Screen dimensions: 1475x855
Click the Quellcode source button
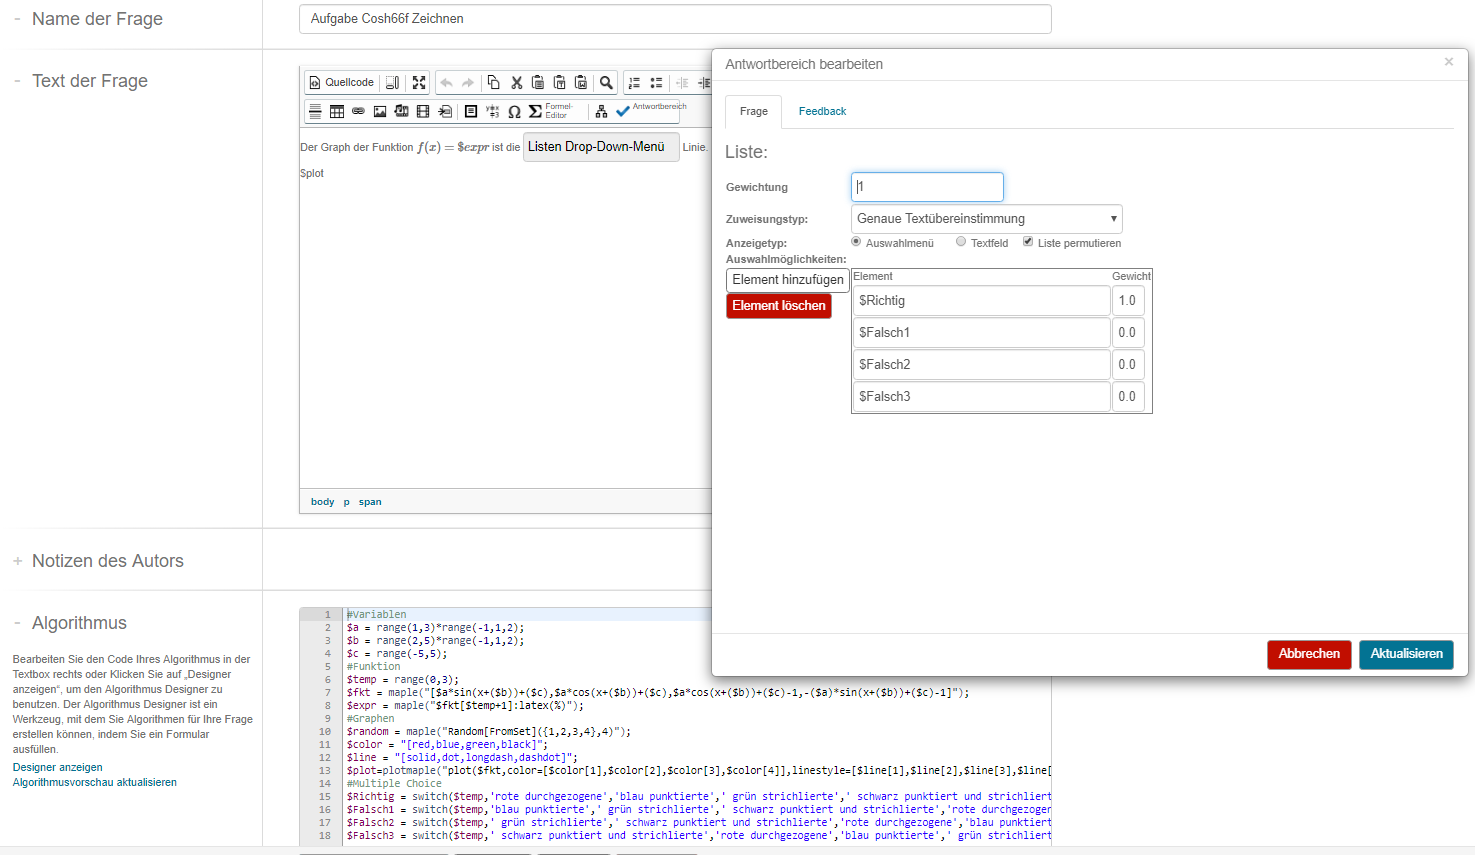coord(341,83)
